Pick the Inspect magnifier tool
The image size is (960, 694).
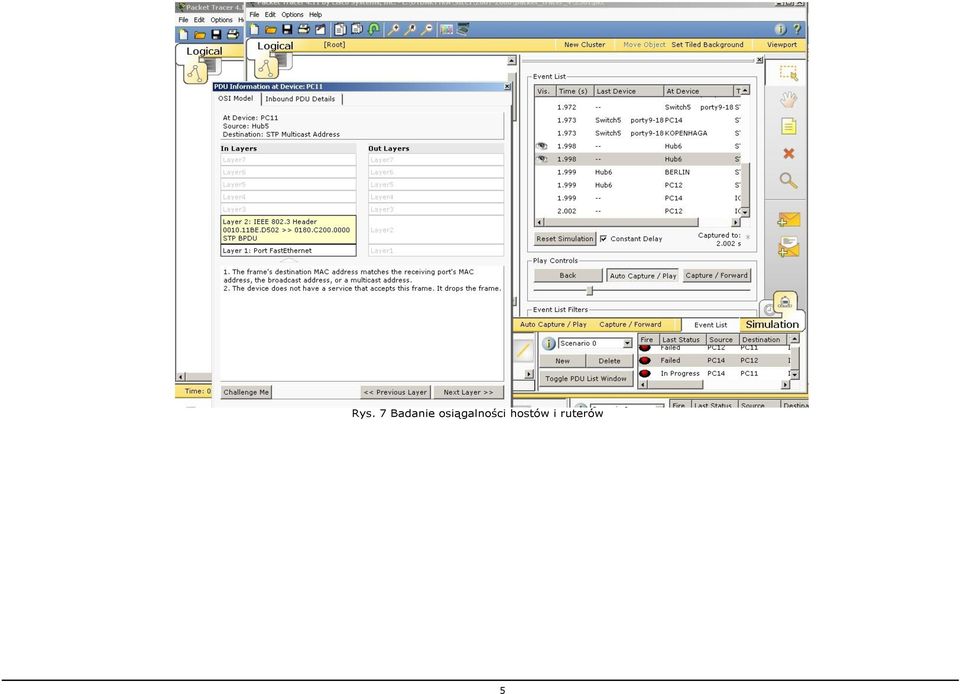coord(789,181)
